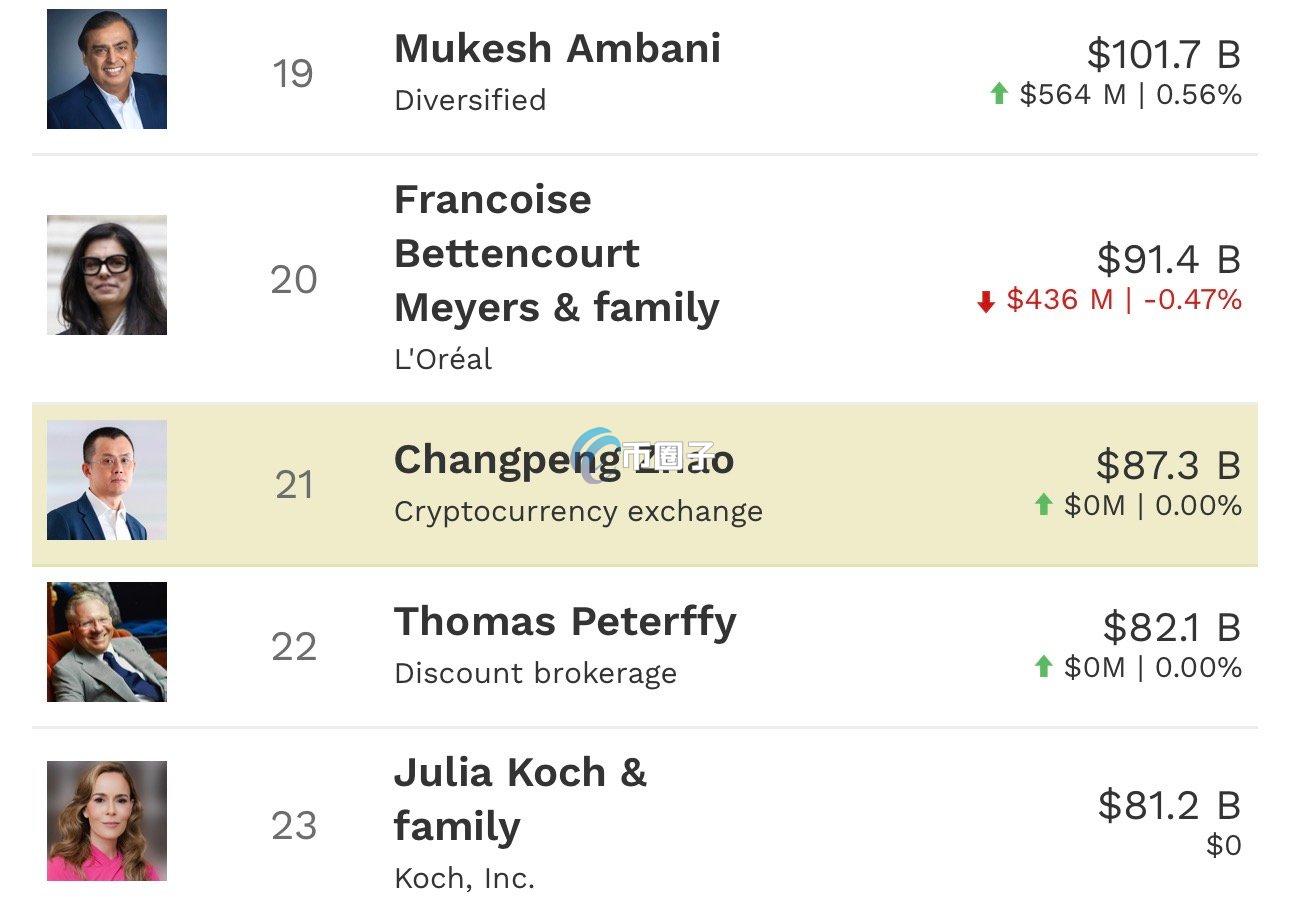
Task: Click the Koch, Inc. source label
Action: 464,878
